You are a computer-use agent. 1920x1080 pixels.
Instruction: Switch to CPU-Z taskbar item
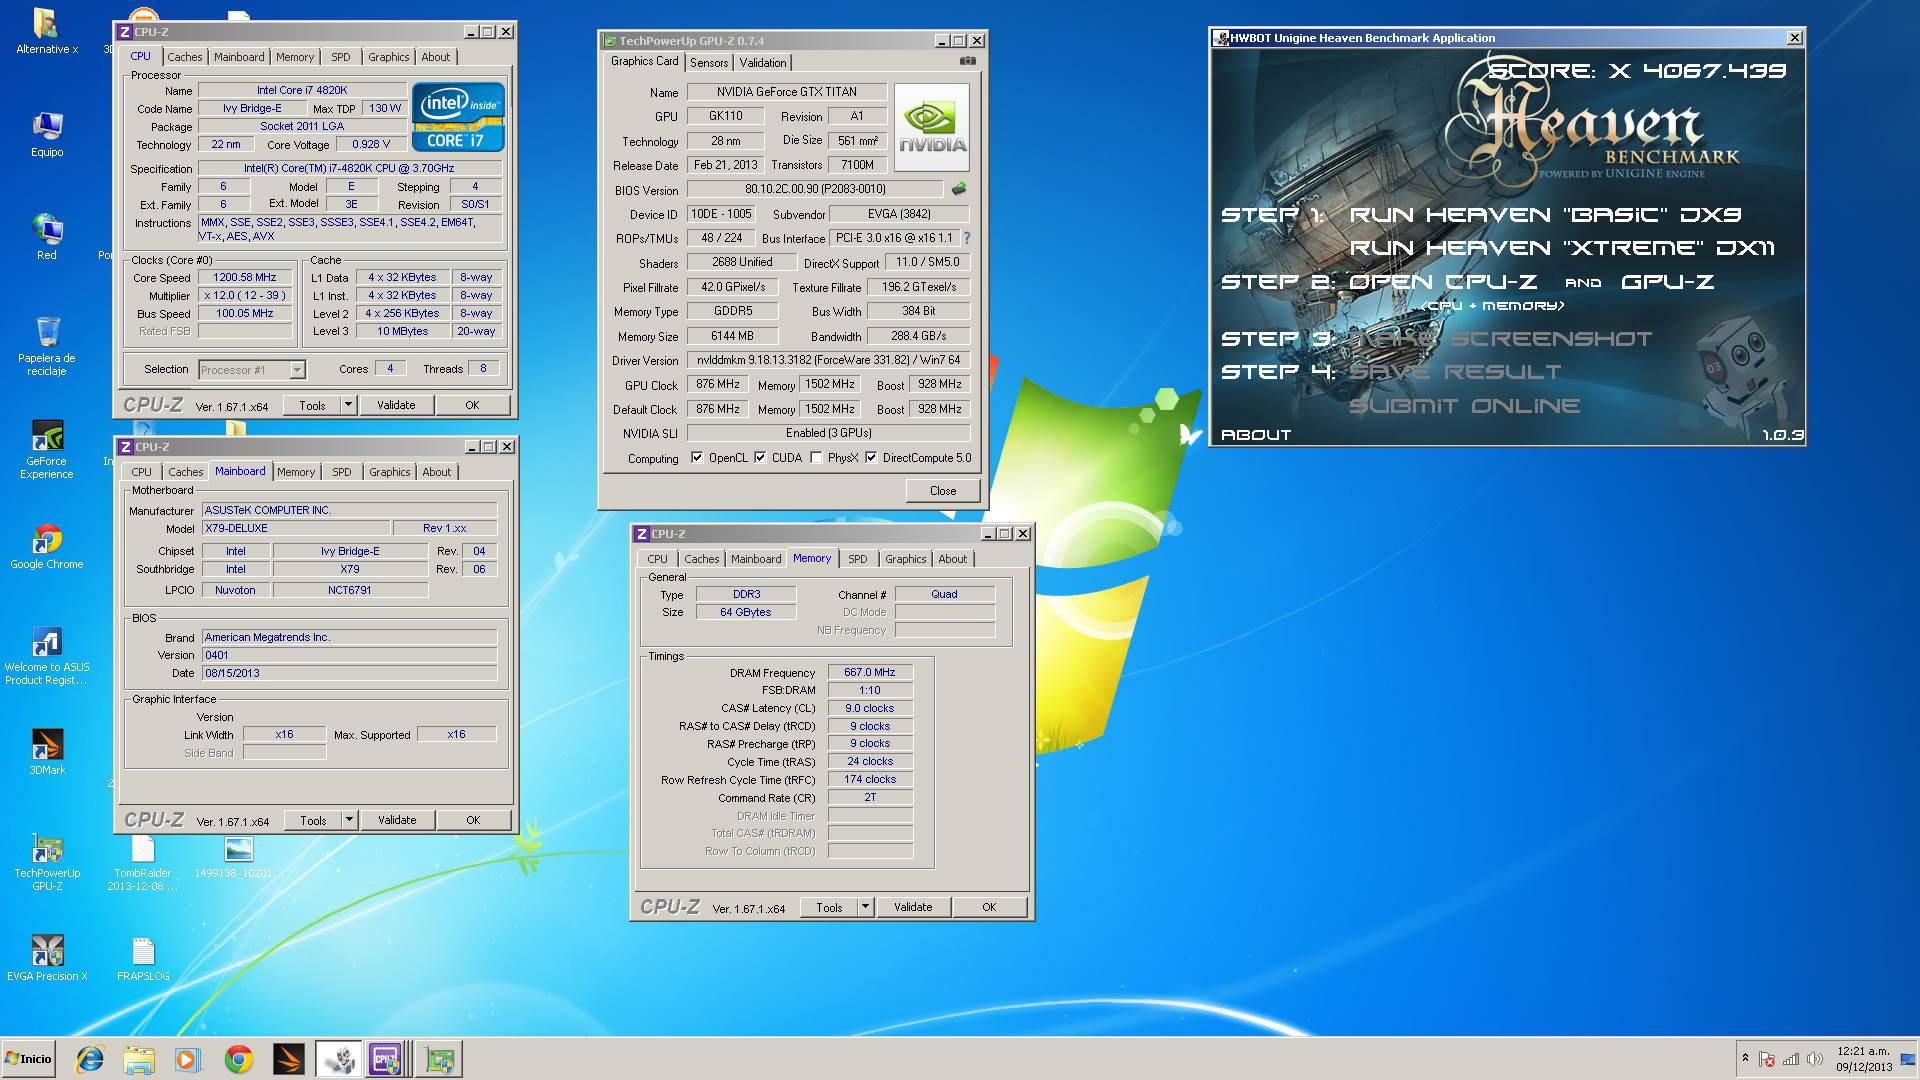(387, 1059)
